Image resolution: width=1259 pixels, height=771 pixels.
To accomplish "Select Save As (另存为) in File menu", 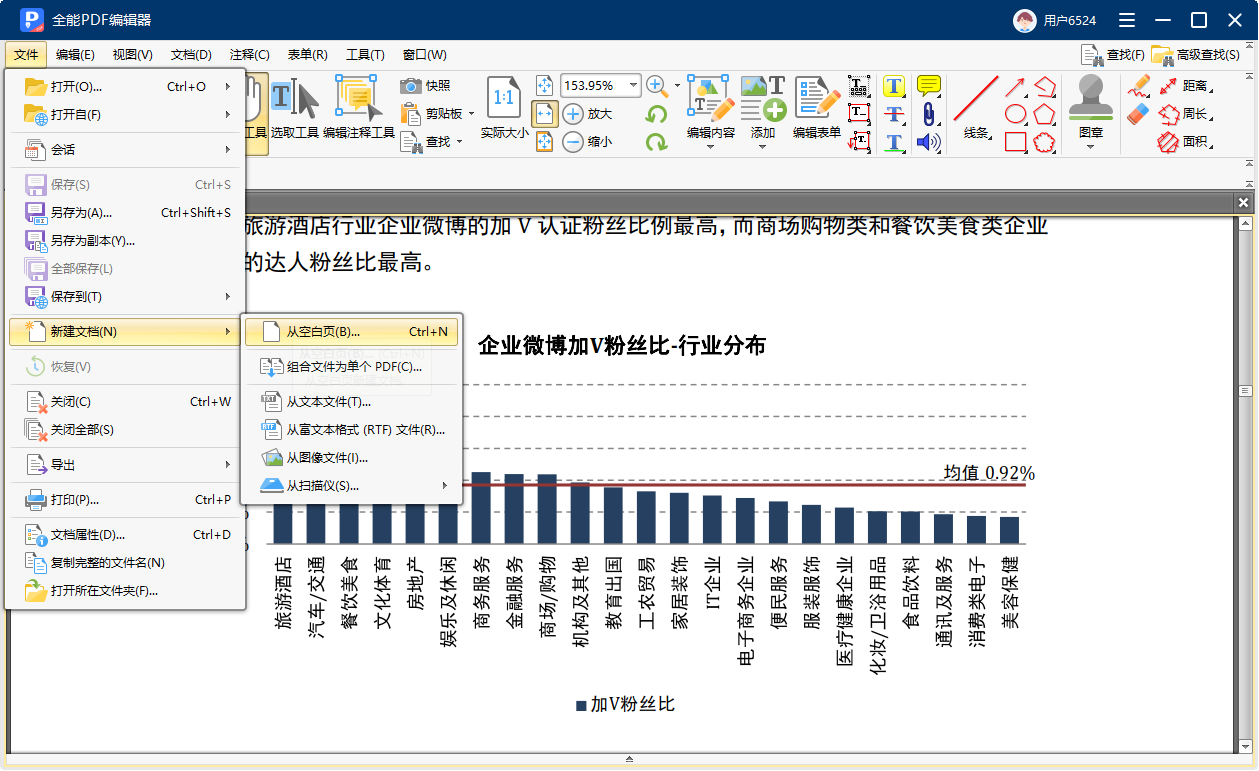I will coord(81,213).
